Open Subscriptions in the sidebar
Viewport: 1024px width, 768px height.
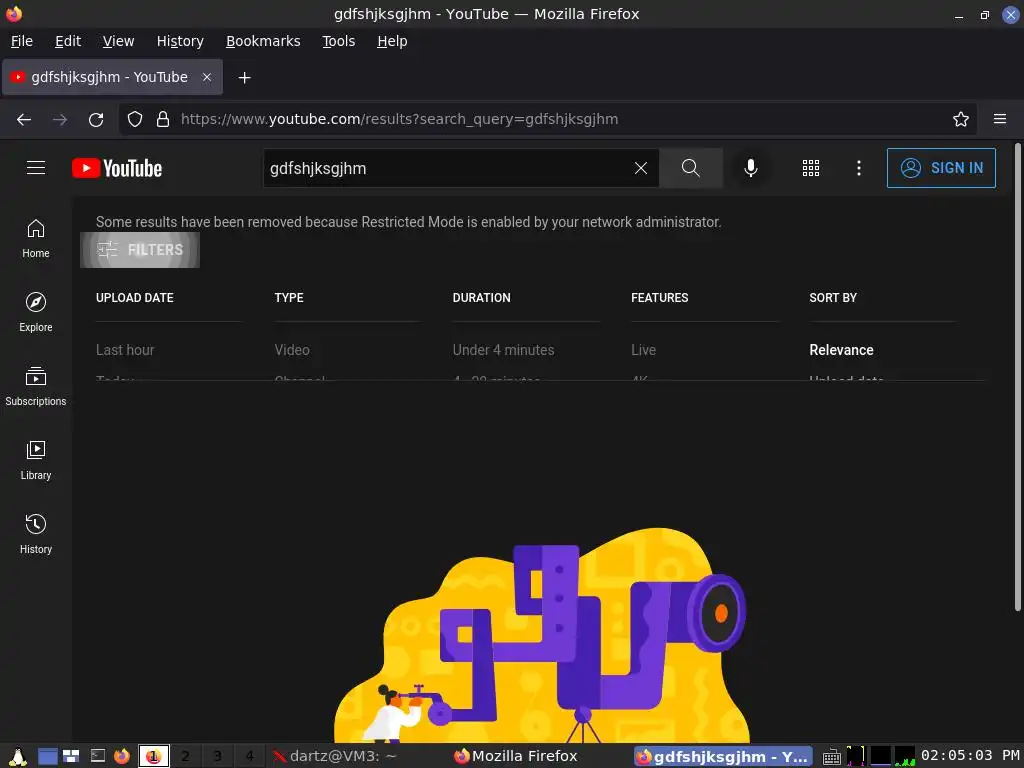[36, 387]
